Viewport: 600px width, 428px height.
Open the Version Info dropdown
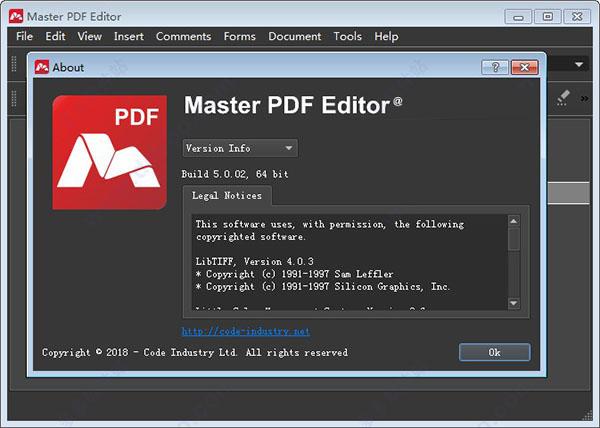[240, 148]
